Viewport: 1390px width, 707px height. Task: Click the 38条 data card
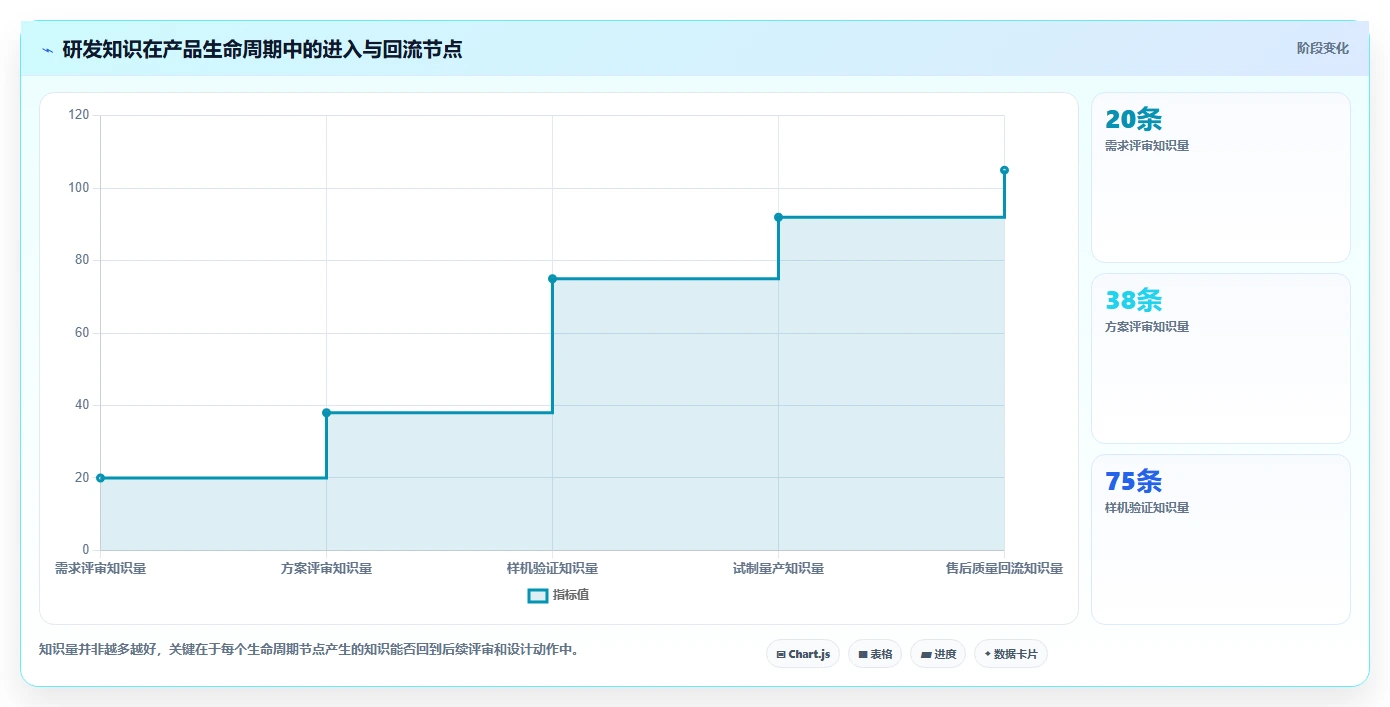point(1221,358)
